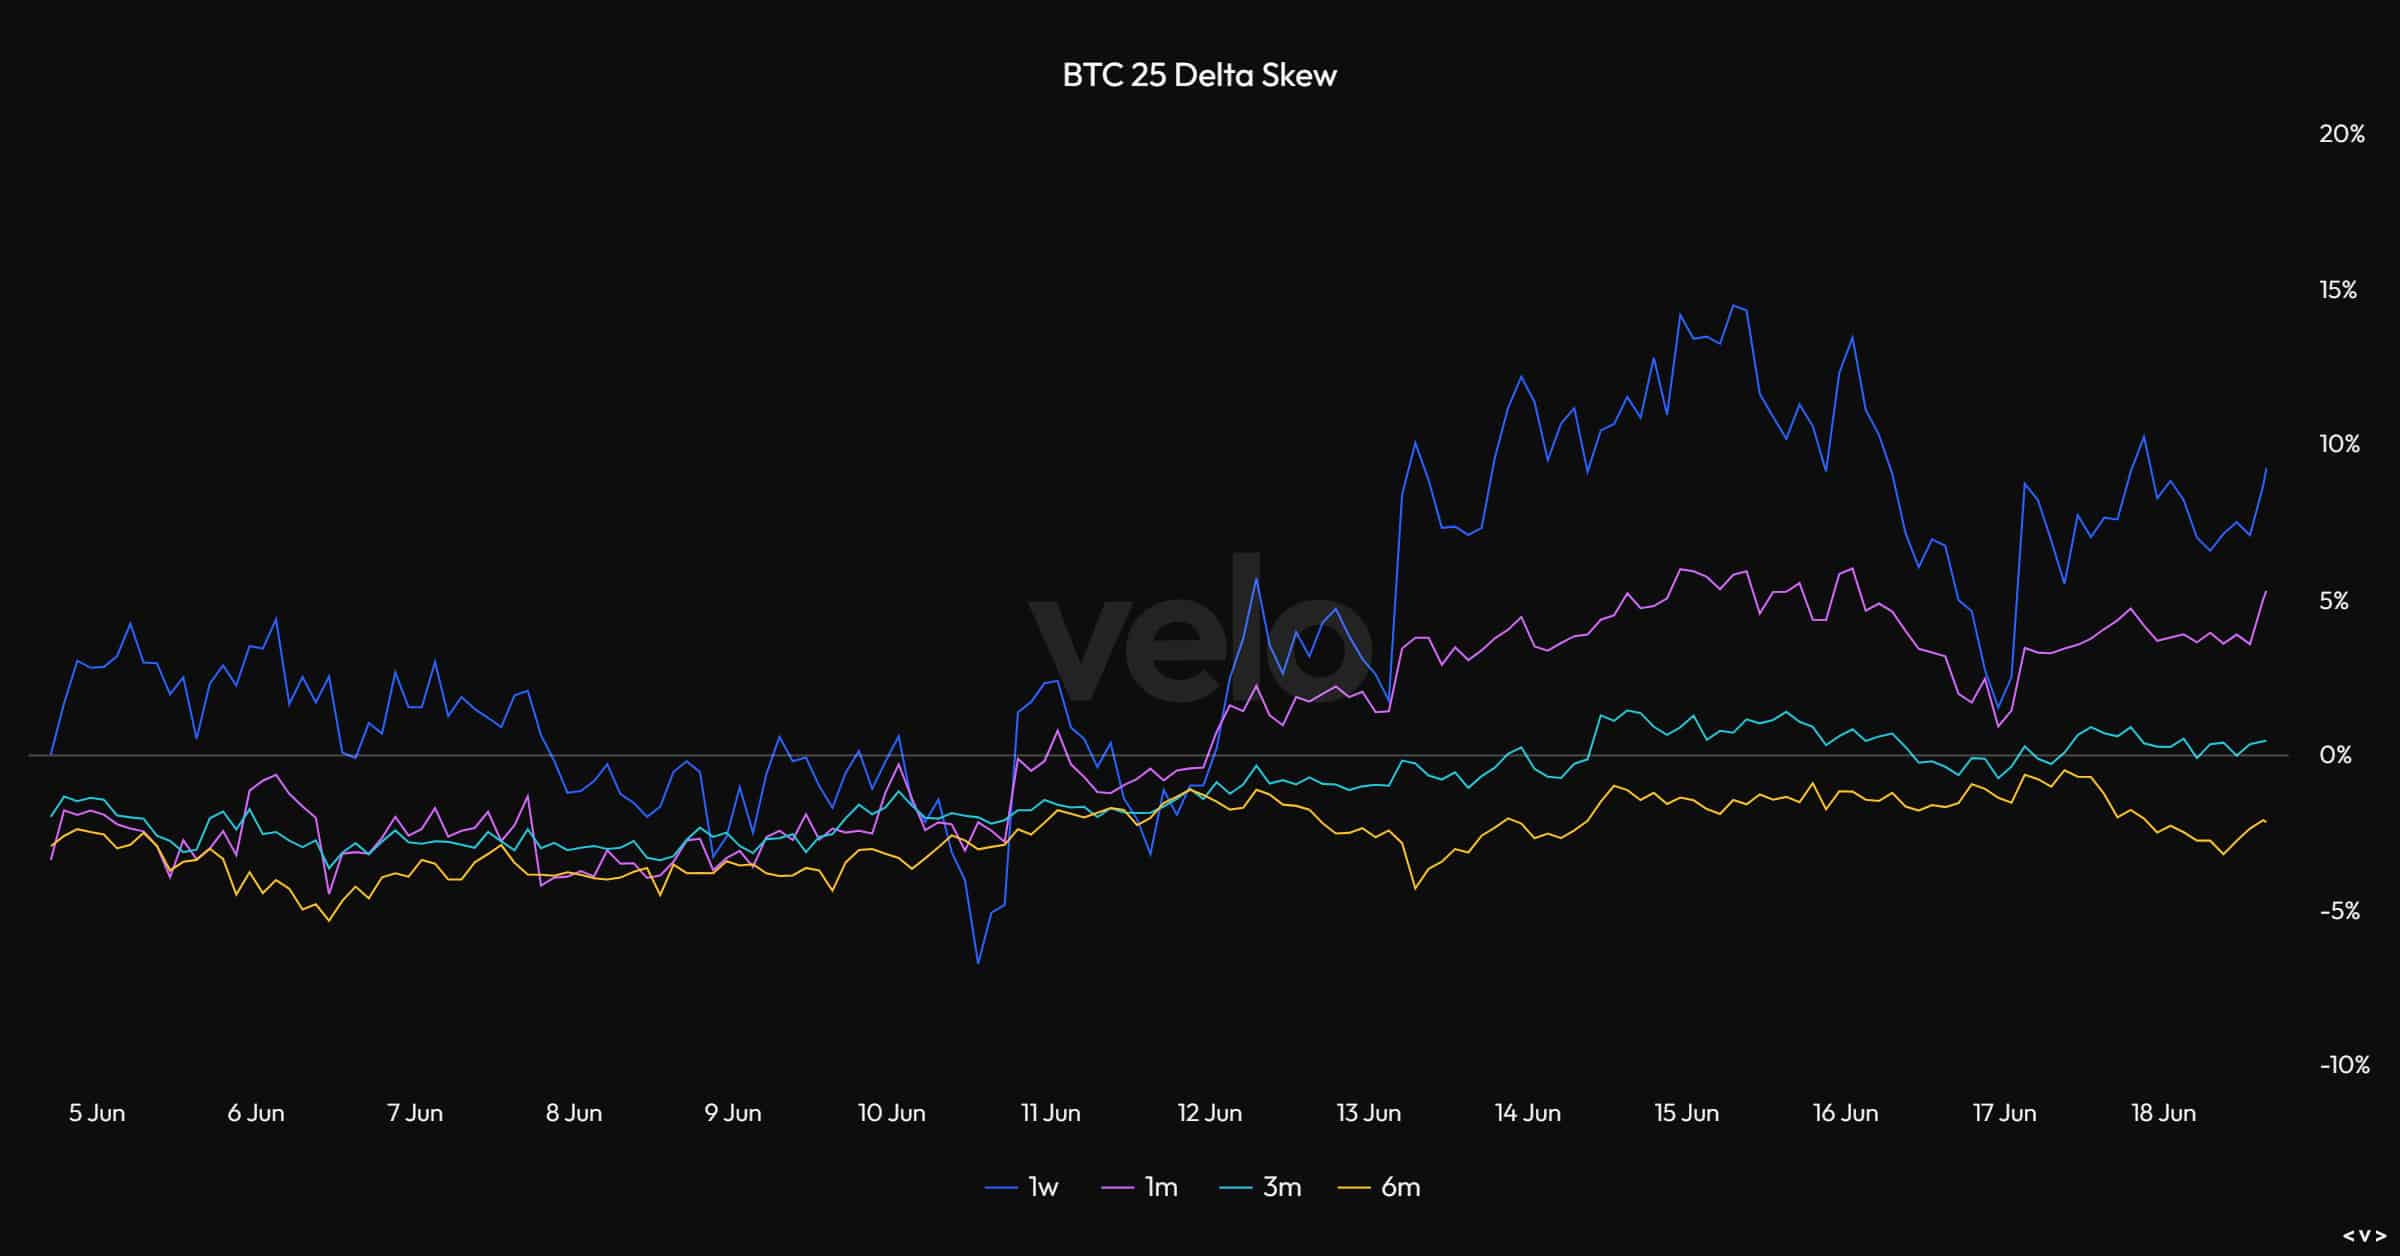2400x1256 pixels.
Task: Click the 10% y-axis label
Action: 2339,444
